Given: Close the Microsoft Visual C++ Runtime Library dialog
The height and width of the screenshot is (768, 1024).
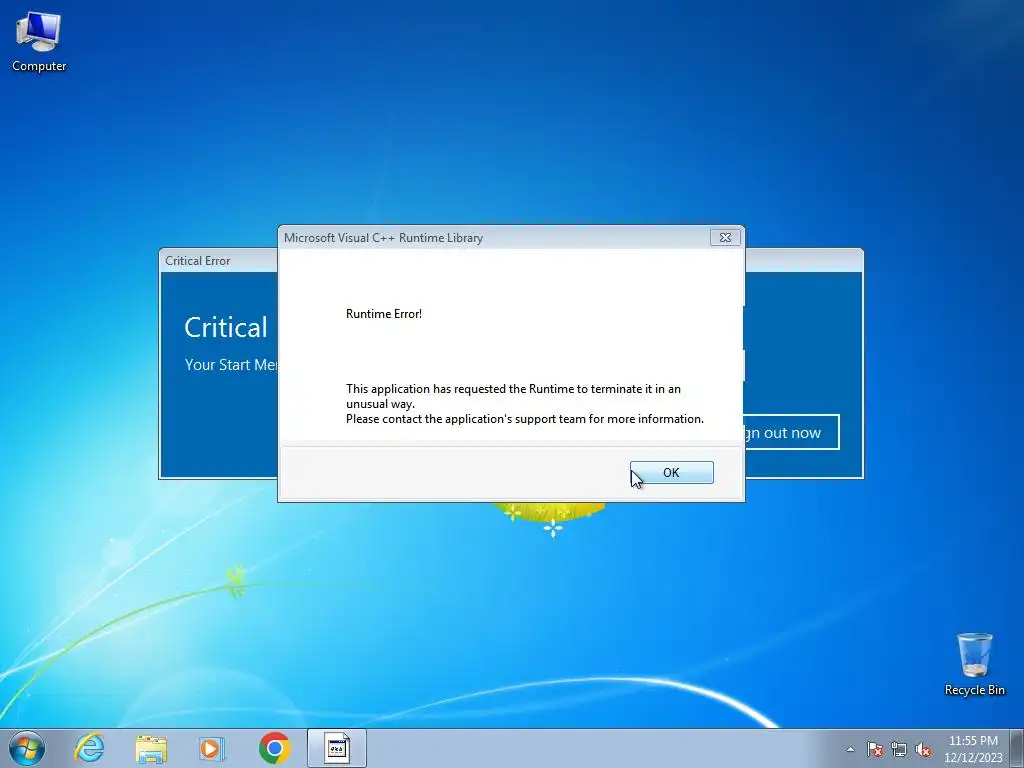Looking at the screenshot, I should 725,238.
